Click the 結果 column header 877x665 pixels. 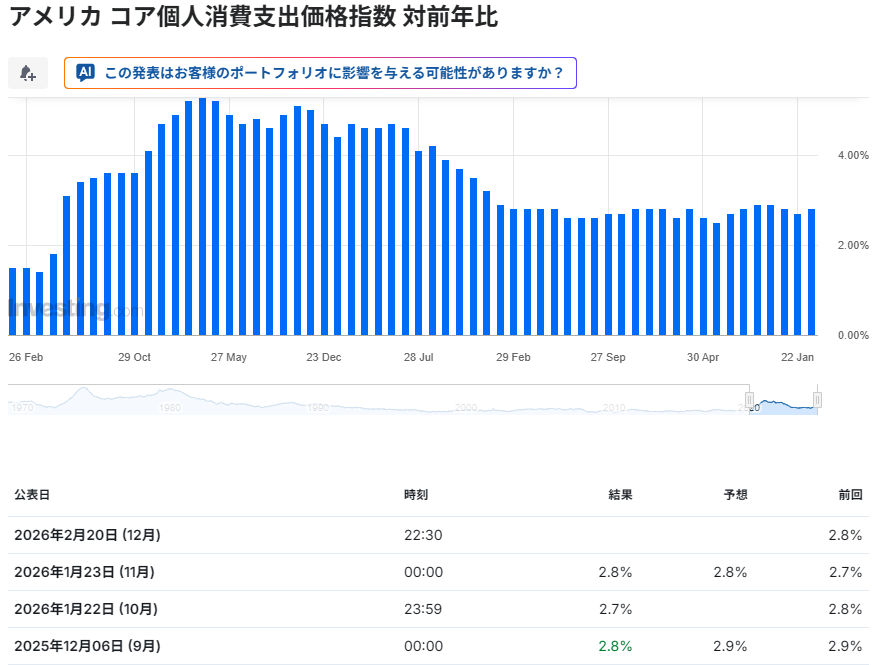click(x=620, y=494)
